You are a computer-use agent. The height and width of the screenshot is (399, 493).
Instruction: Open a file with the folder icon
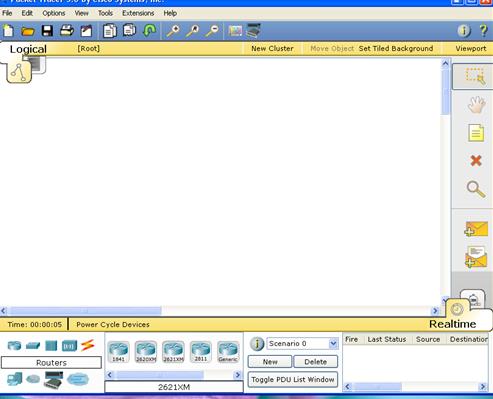(x=28, y=31)
